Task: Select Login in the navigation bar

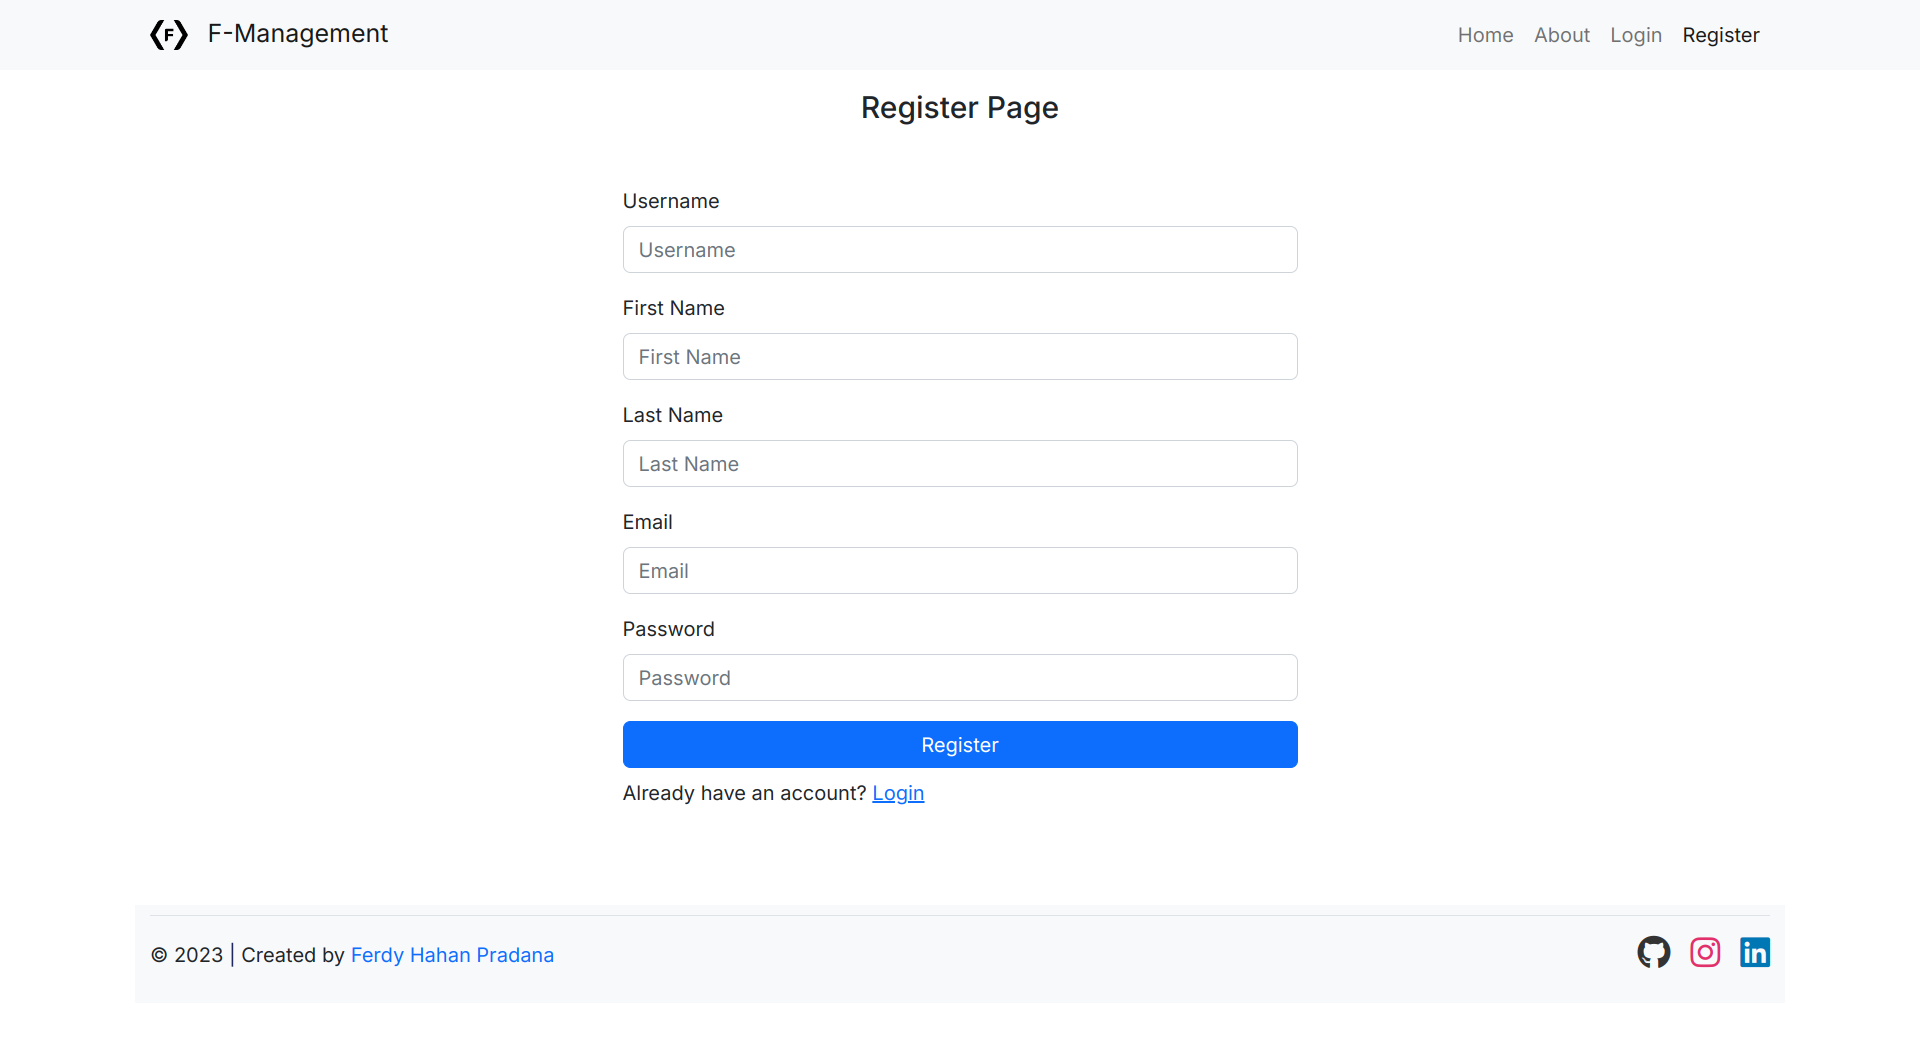Action: pyautogui.click(x=1635, y=35)
